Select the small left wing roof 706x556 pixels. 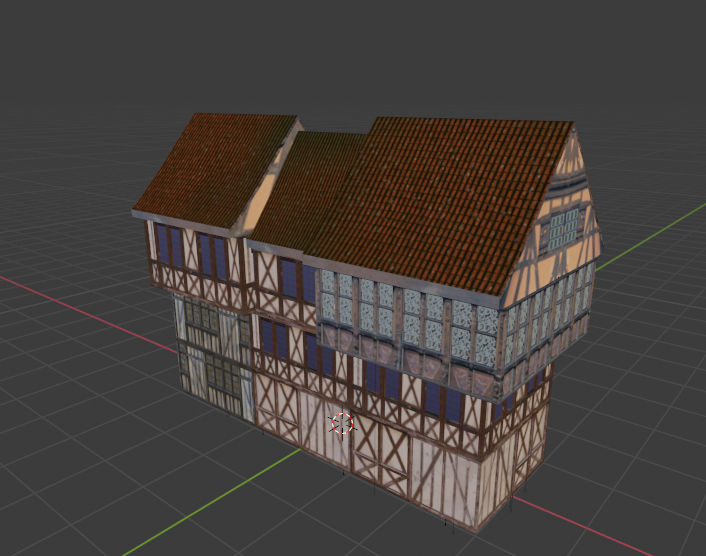point(216,169)
